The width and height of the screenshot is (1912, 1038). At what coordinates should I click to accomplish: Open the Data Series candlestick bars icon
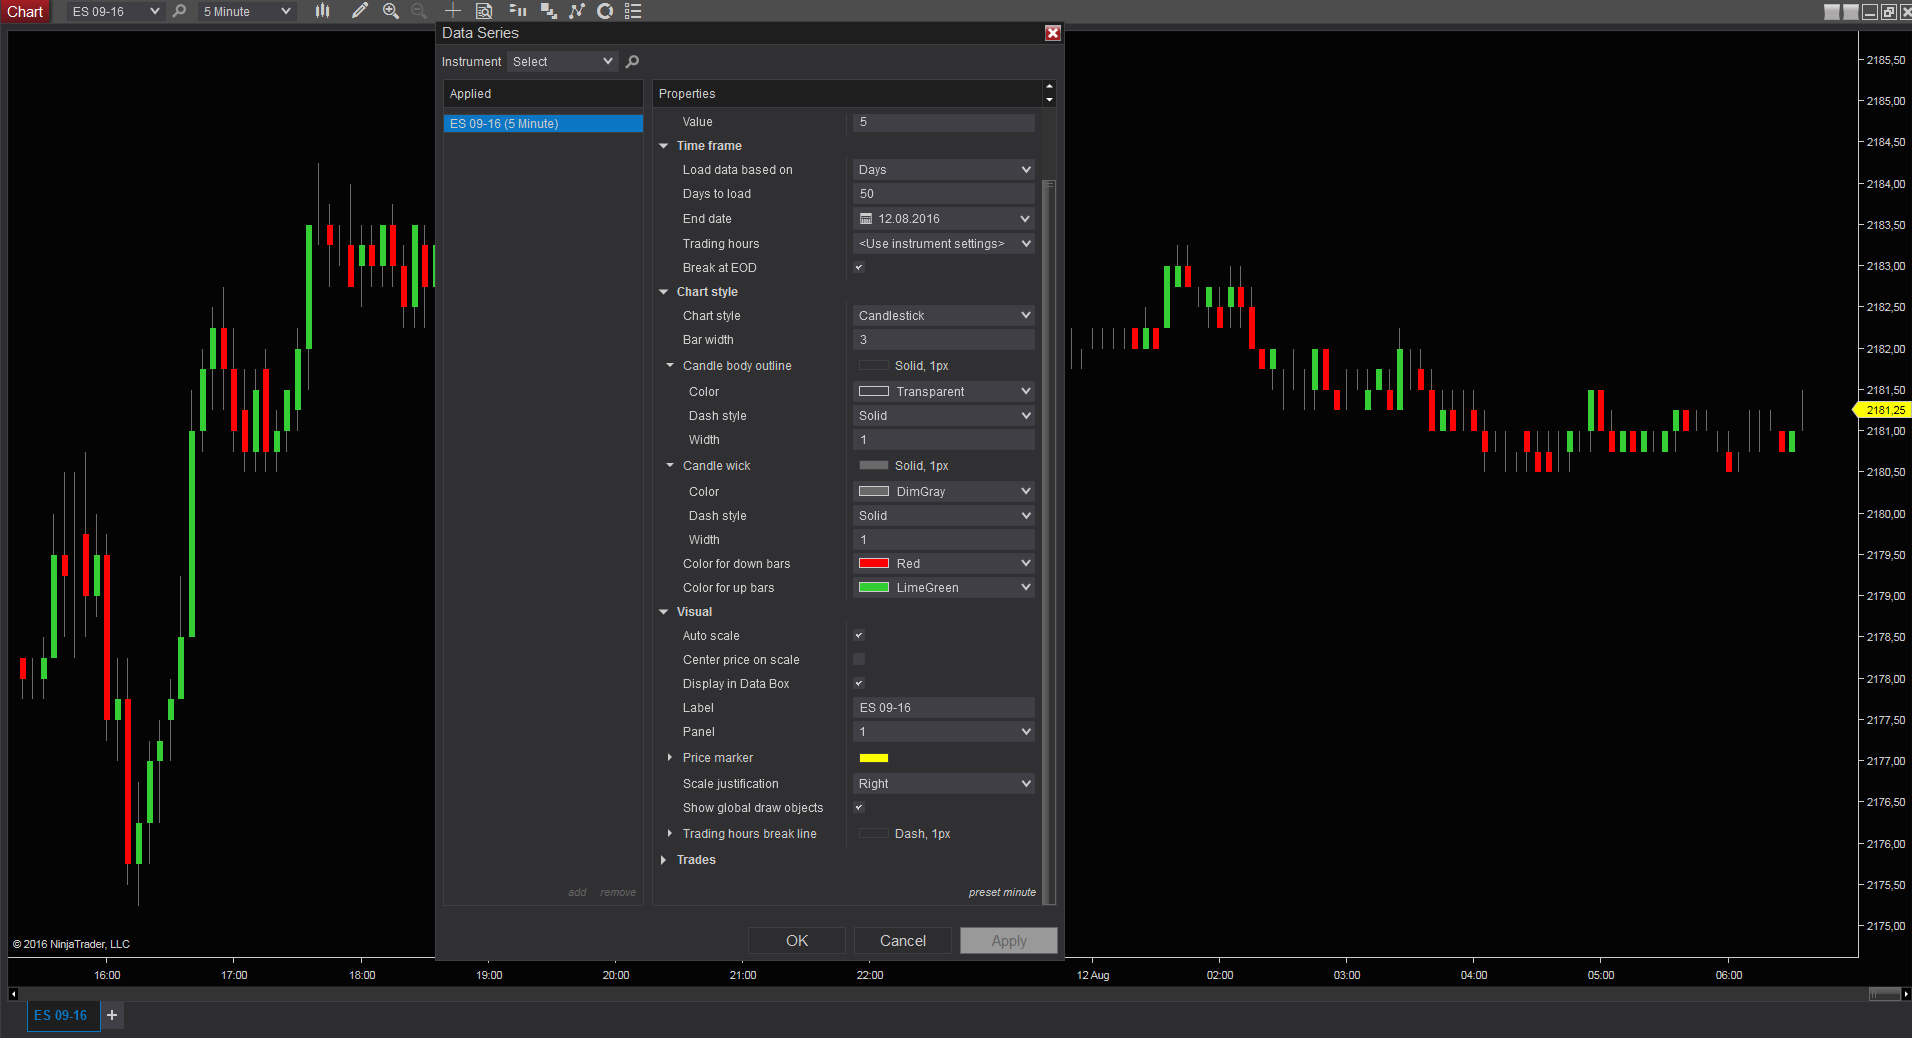(x=322, y=11)
